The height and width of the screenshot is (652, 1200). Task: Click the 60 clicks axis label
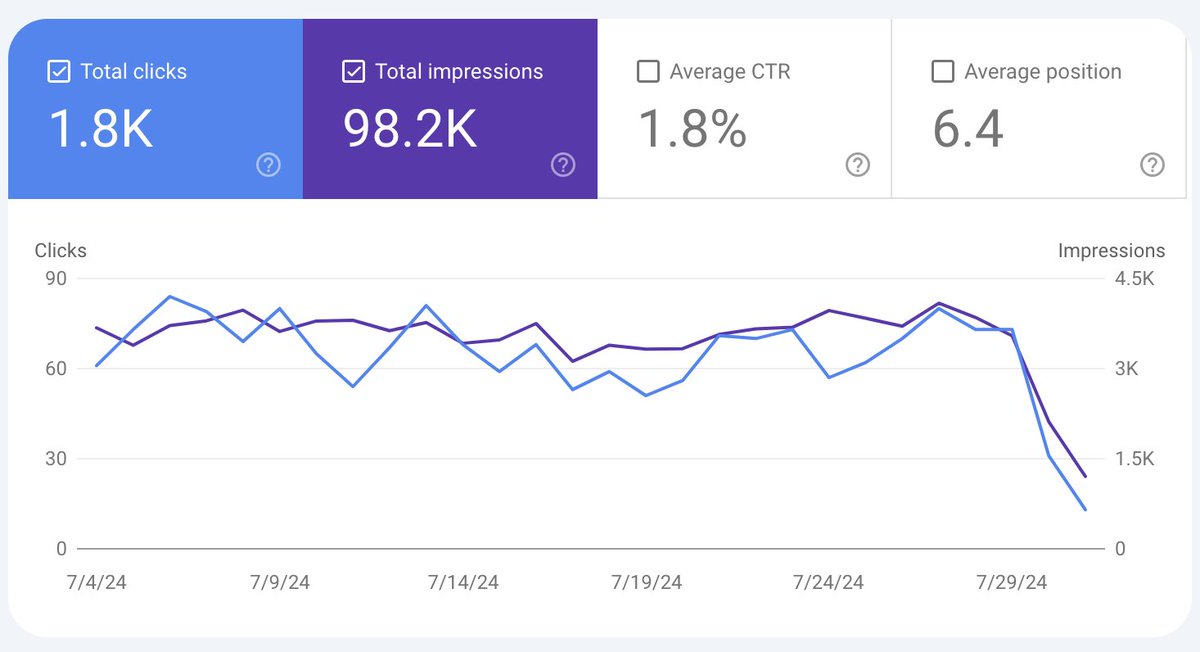(56, 369)
